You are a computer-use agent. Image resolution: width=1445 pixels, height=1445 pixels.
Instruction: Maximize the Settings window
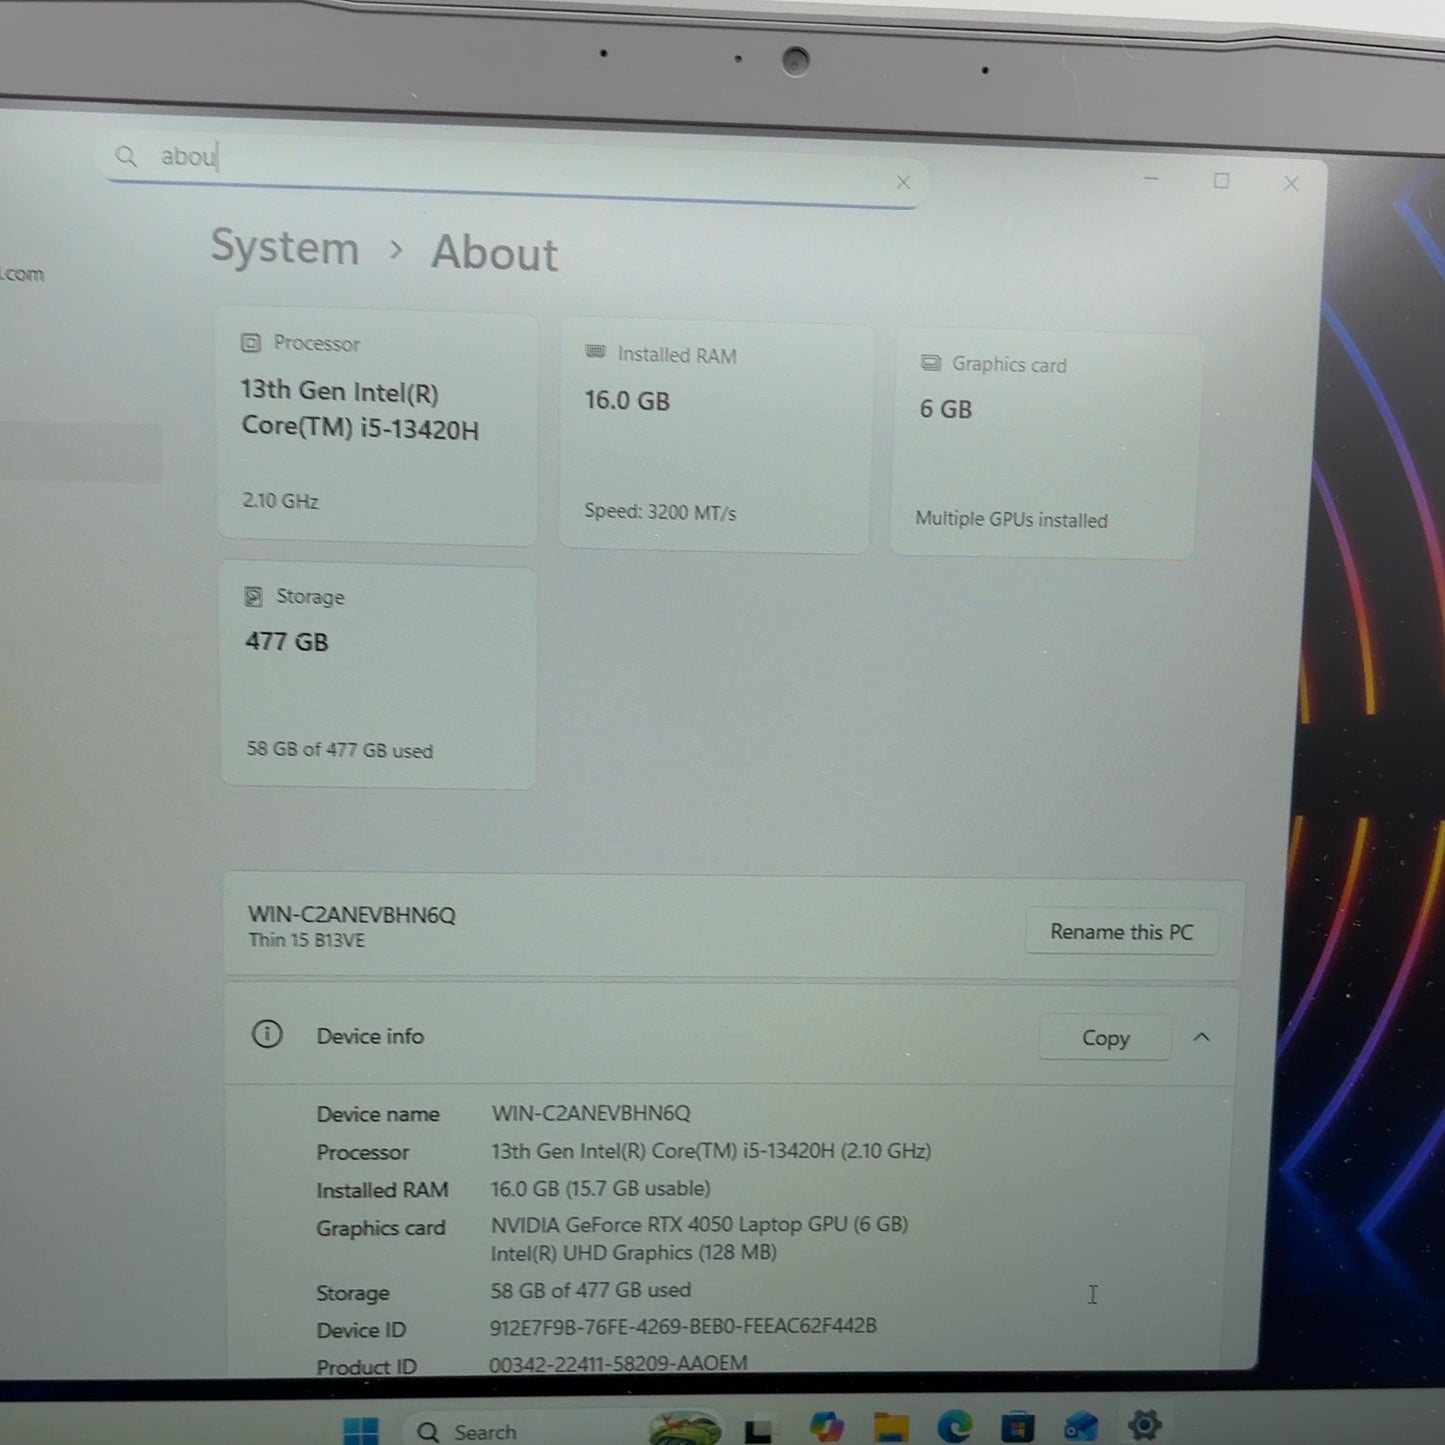1221,181
